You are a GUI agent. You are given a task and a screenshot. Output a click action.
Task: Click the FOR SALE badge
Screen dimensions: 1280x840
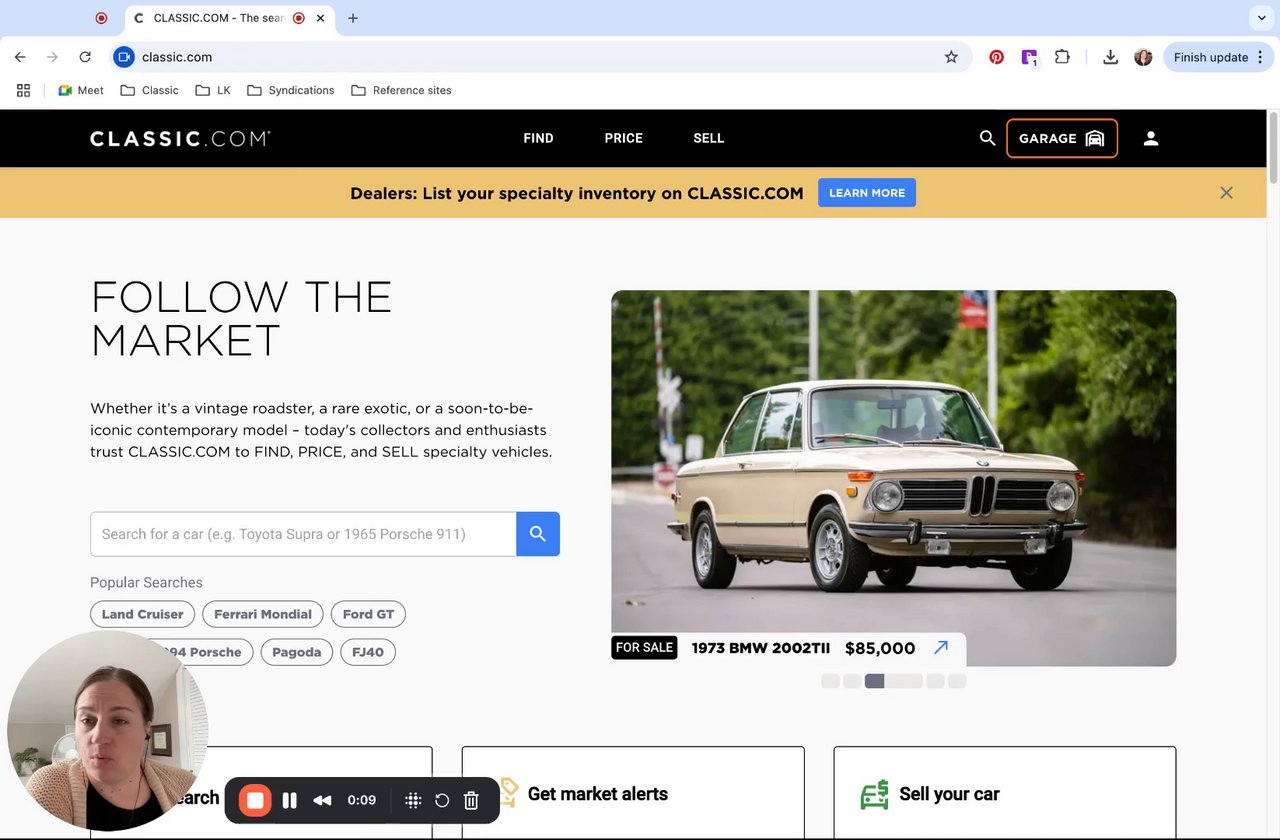tap(644, 648)
